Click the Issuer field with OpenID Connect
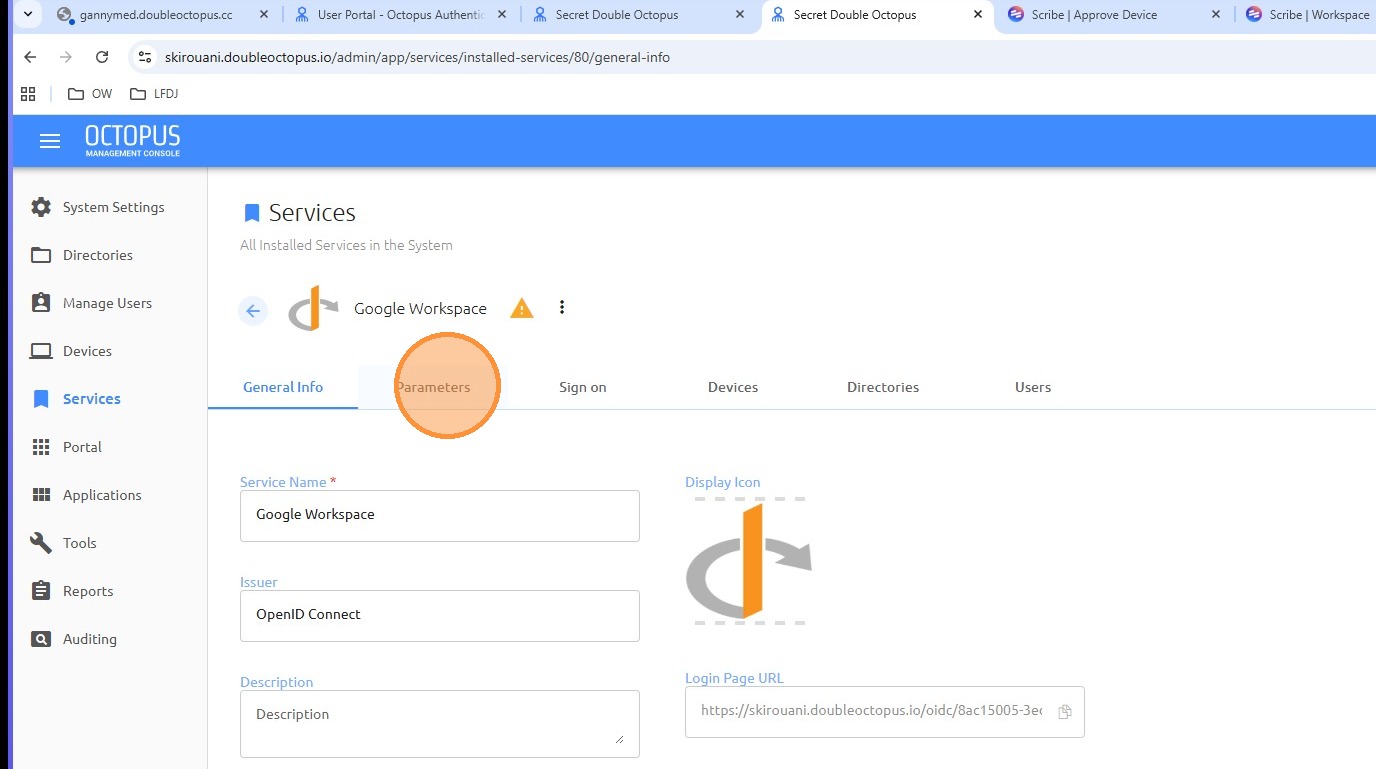1376x769 pixels. pos(440,616)
